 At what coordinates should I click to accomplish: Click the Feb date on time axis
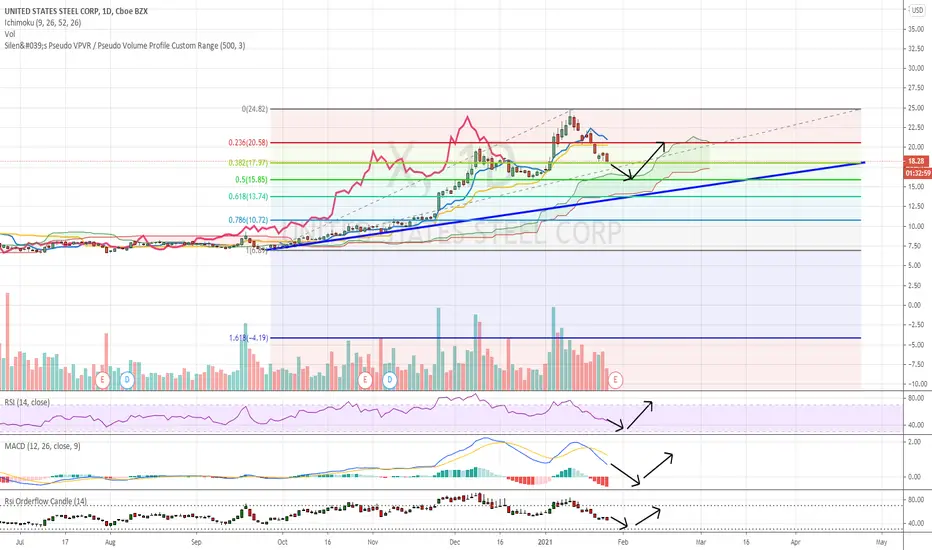coord(623,542)
